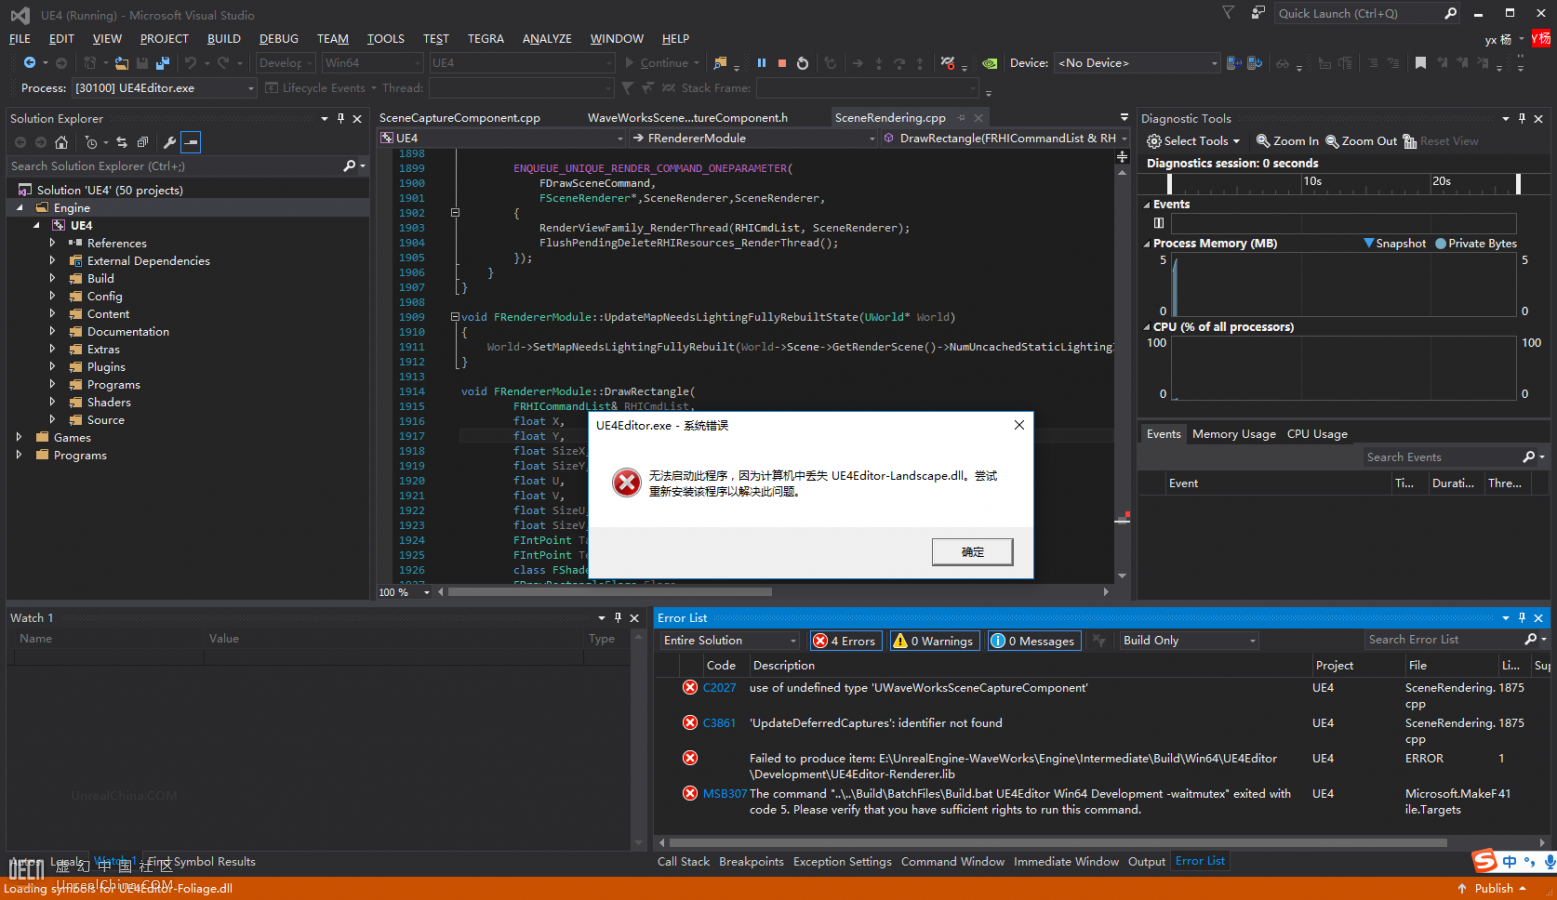Image resolution: width=1557 pixels, height=900 pixels.
Task: Toggle Preview Selected Items in Solution Explorer
Action: tap(191, 142)
